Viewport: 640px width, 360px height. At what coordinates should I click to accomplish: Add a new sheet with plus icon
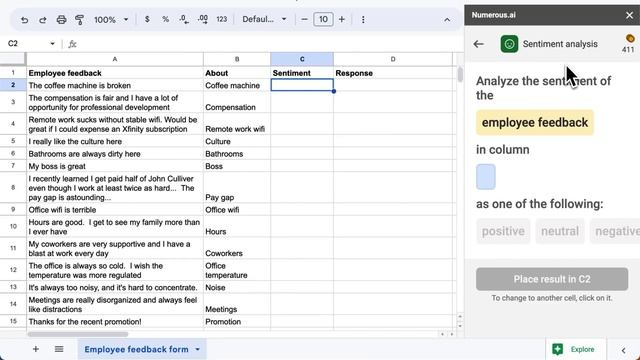(36, 349)
